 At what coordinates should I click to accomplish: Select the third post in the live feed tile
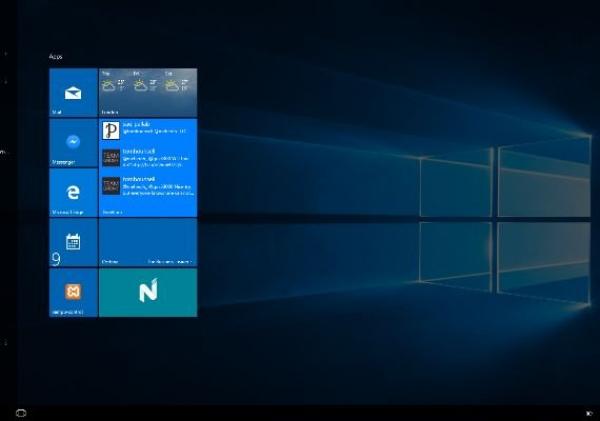point(148,187)
